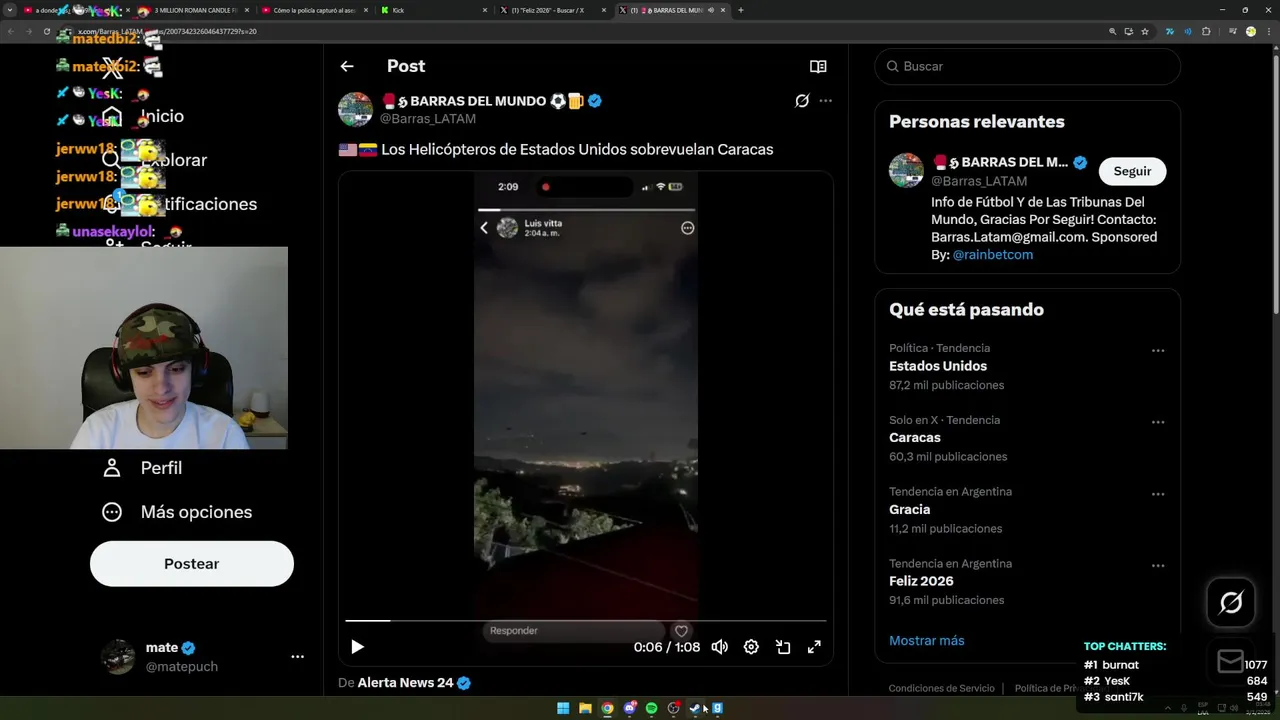1280x720 pixels.
Task: Open the browser zoom magnifier icon
Action: coord(1113,31)
